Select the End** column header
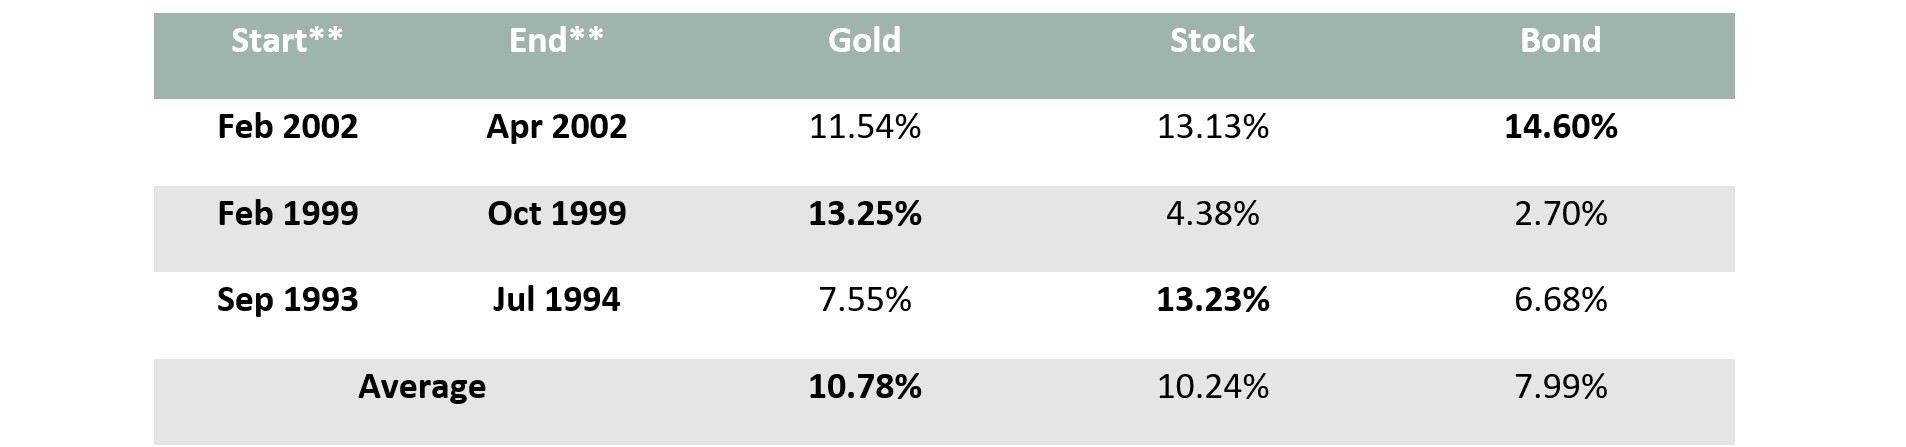This screenshot has width=1906, height=447. point(556,40)
